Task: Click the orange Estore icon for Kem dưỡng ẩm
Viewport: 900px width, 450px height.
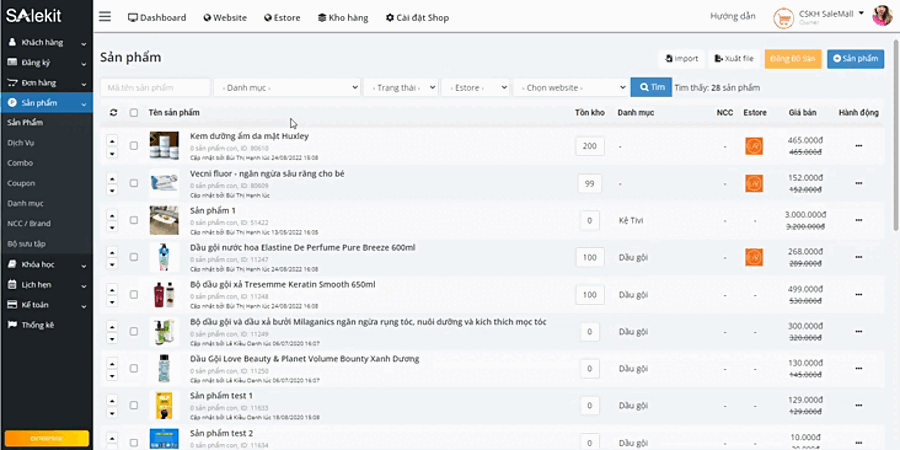Action: 754,146
